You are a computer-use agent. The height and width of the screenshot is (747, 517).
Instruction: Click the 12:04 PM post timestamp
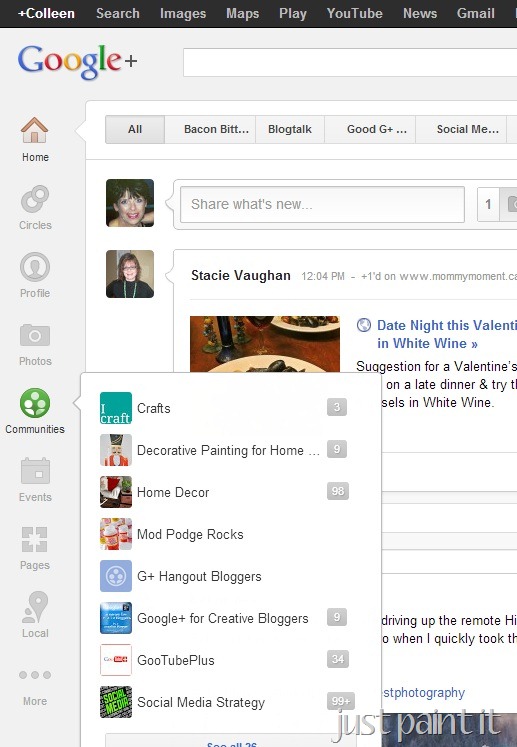coord(323,276)
